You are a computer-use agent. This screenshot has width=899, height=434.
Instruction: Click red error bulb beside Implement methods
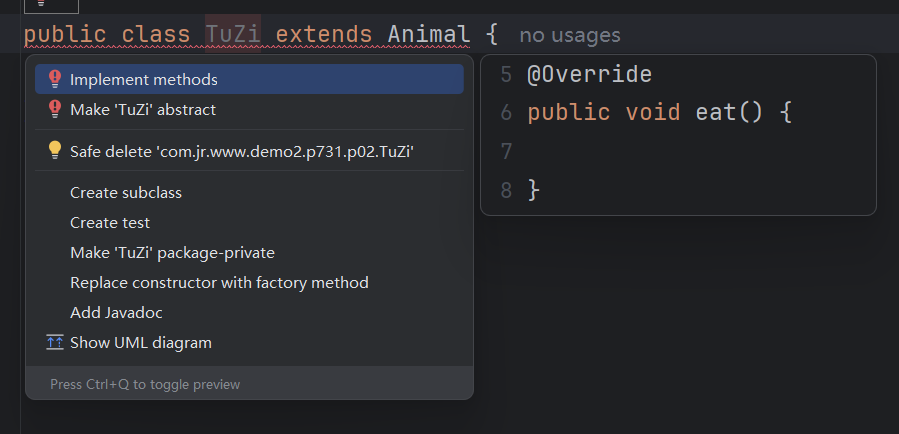pos(54,79)
